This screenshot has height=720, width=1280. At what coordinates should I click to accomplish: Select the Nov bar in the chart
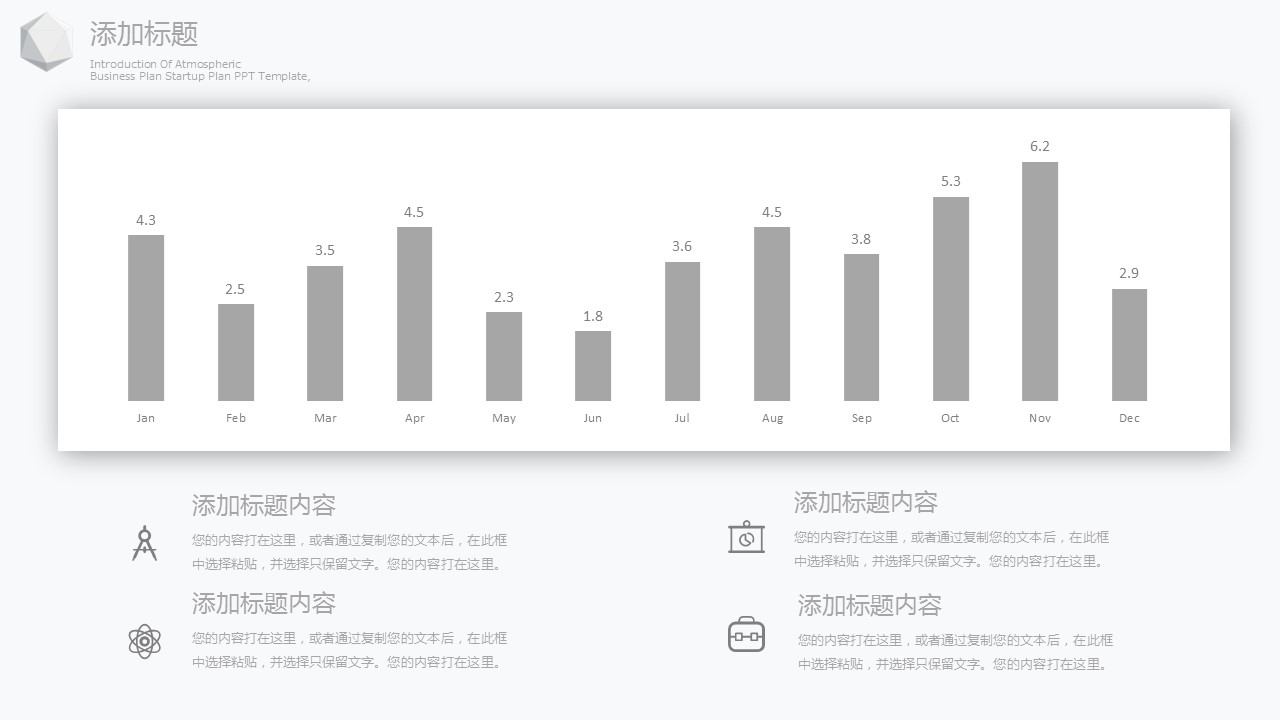[1039, 281]
